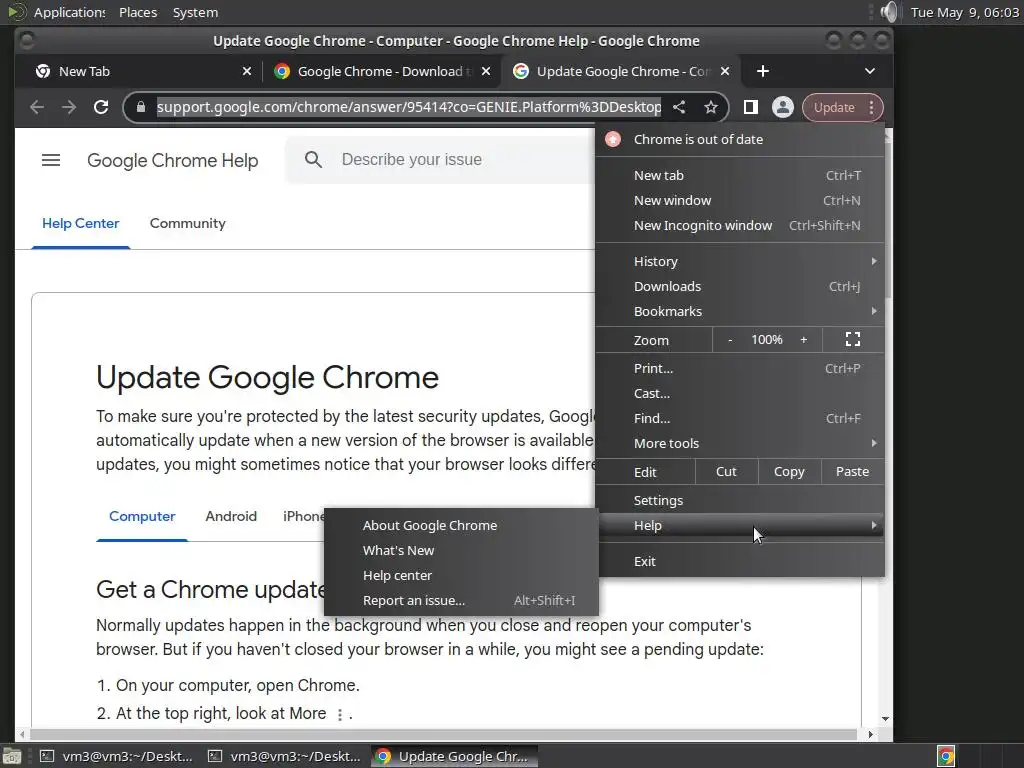1024x768 pixels.
Task: Click show desktop icon in bottom panel
Action: (12, 756)
